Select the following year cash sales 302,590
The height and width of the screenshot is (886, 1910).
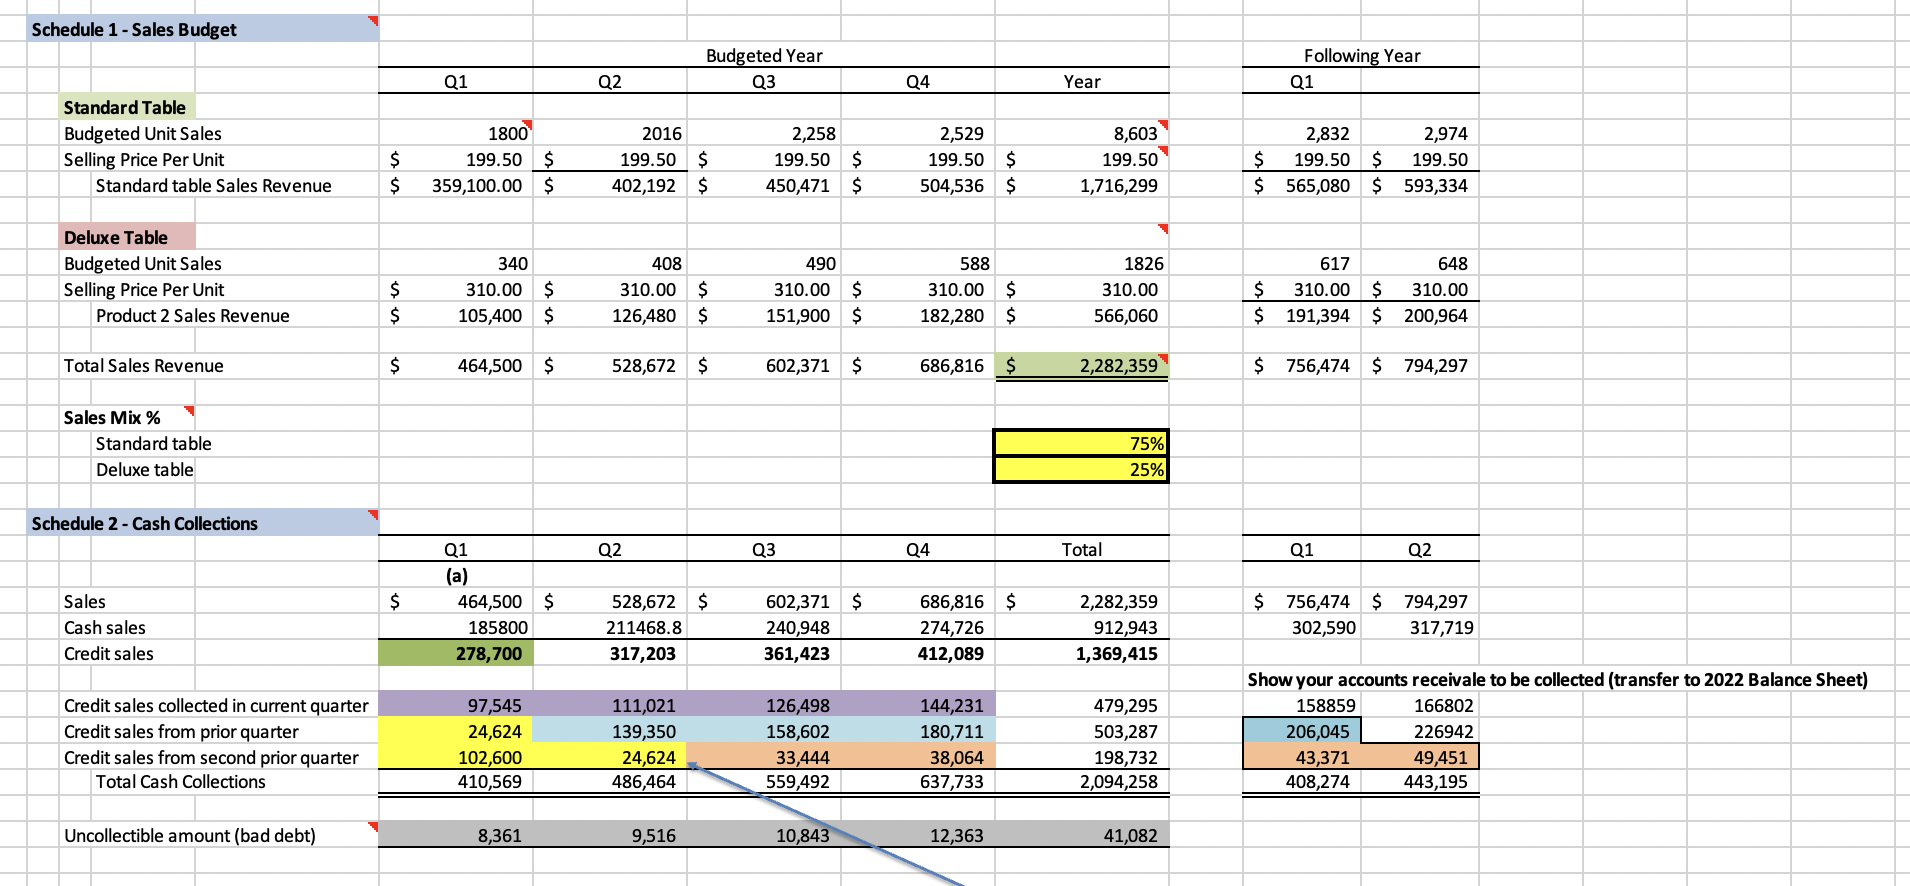click(x=1302, y=627)
